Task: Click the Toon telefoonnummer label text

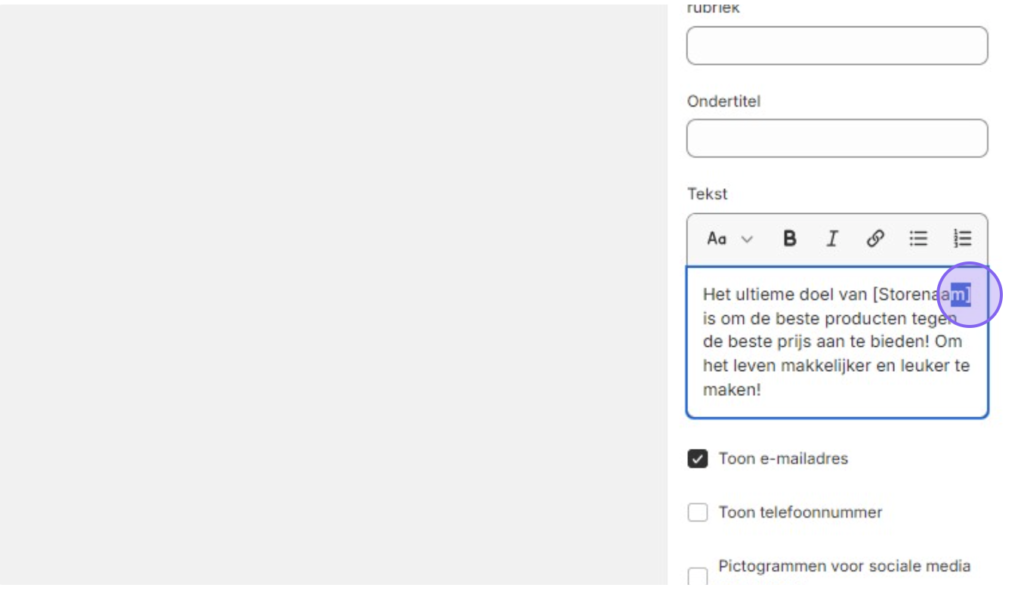Action: pyautogui.click(x=800, y=512)
